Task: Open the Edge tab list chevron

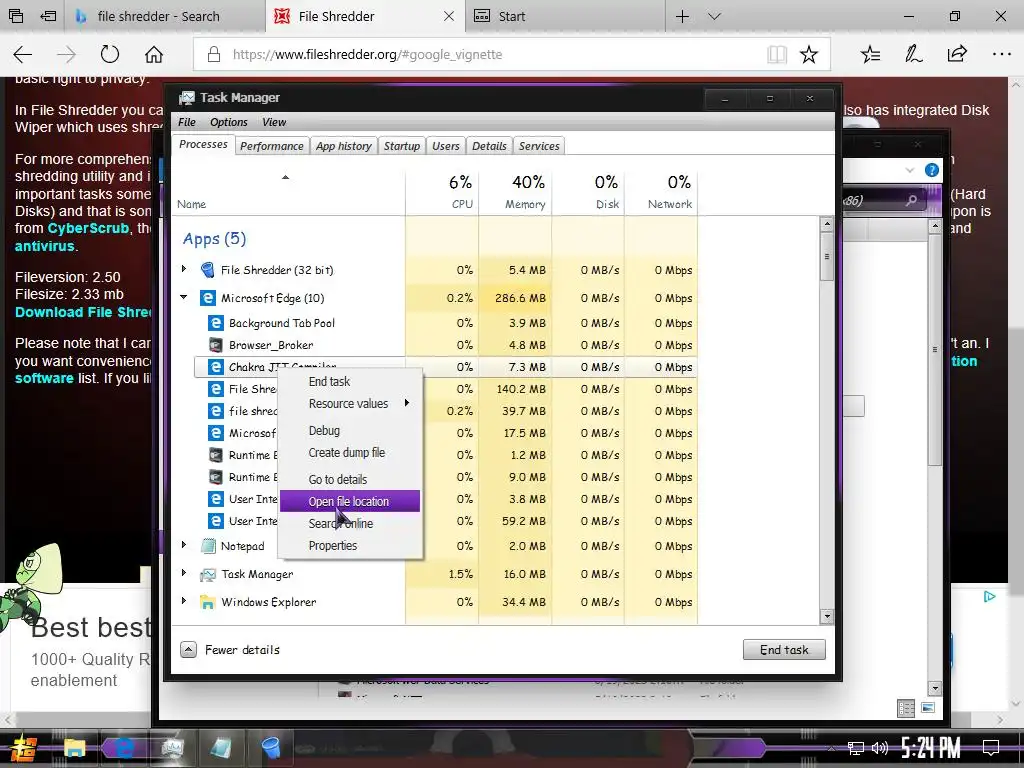Action: [714, 16]
